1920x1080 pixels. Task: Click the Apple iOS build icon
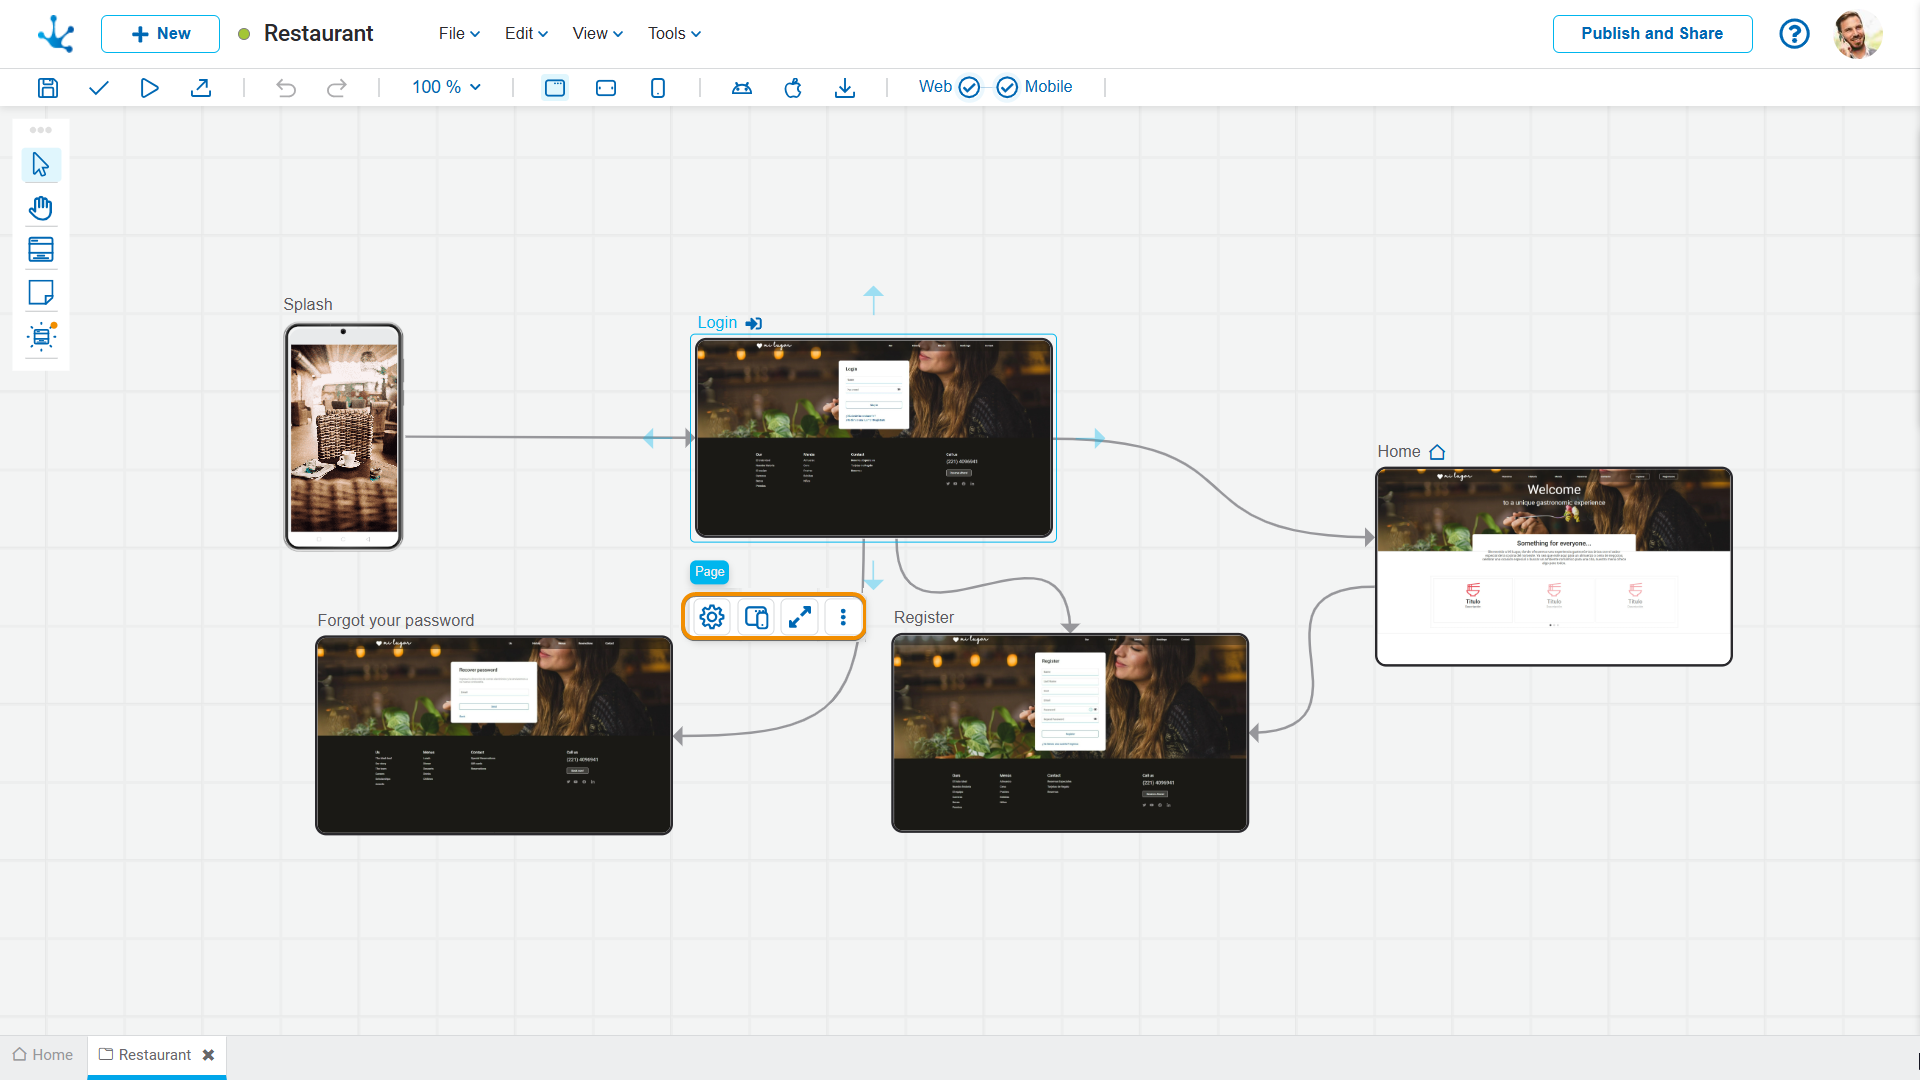click(793, 88)
